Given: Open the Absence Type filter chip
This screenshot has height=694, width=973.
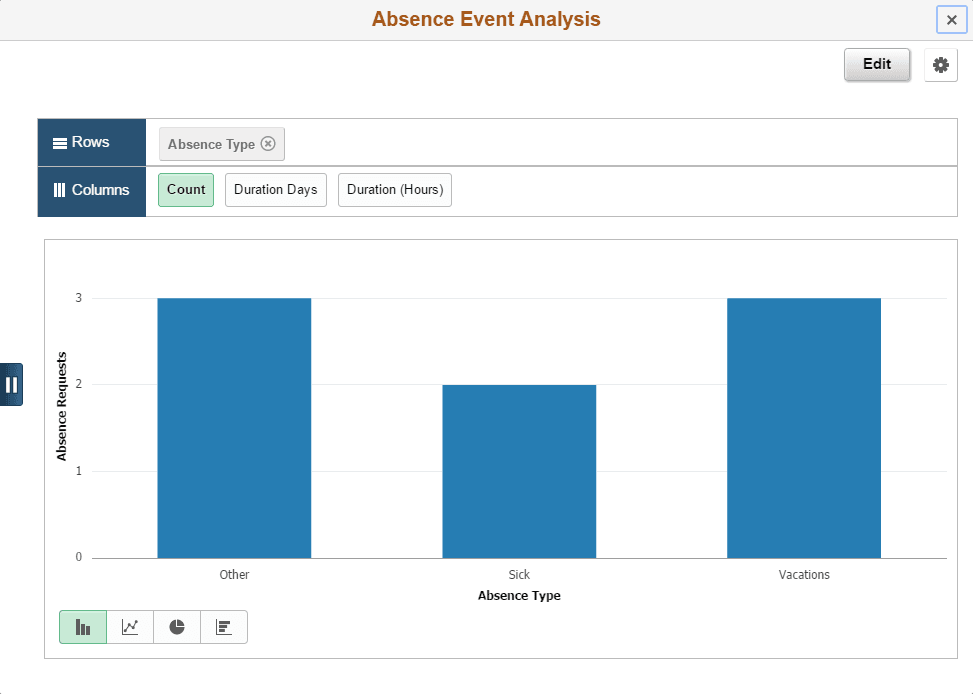Looking at the screenshot, I should [212, 143].
